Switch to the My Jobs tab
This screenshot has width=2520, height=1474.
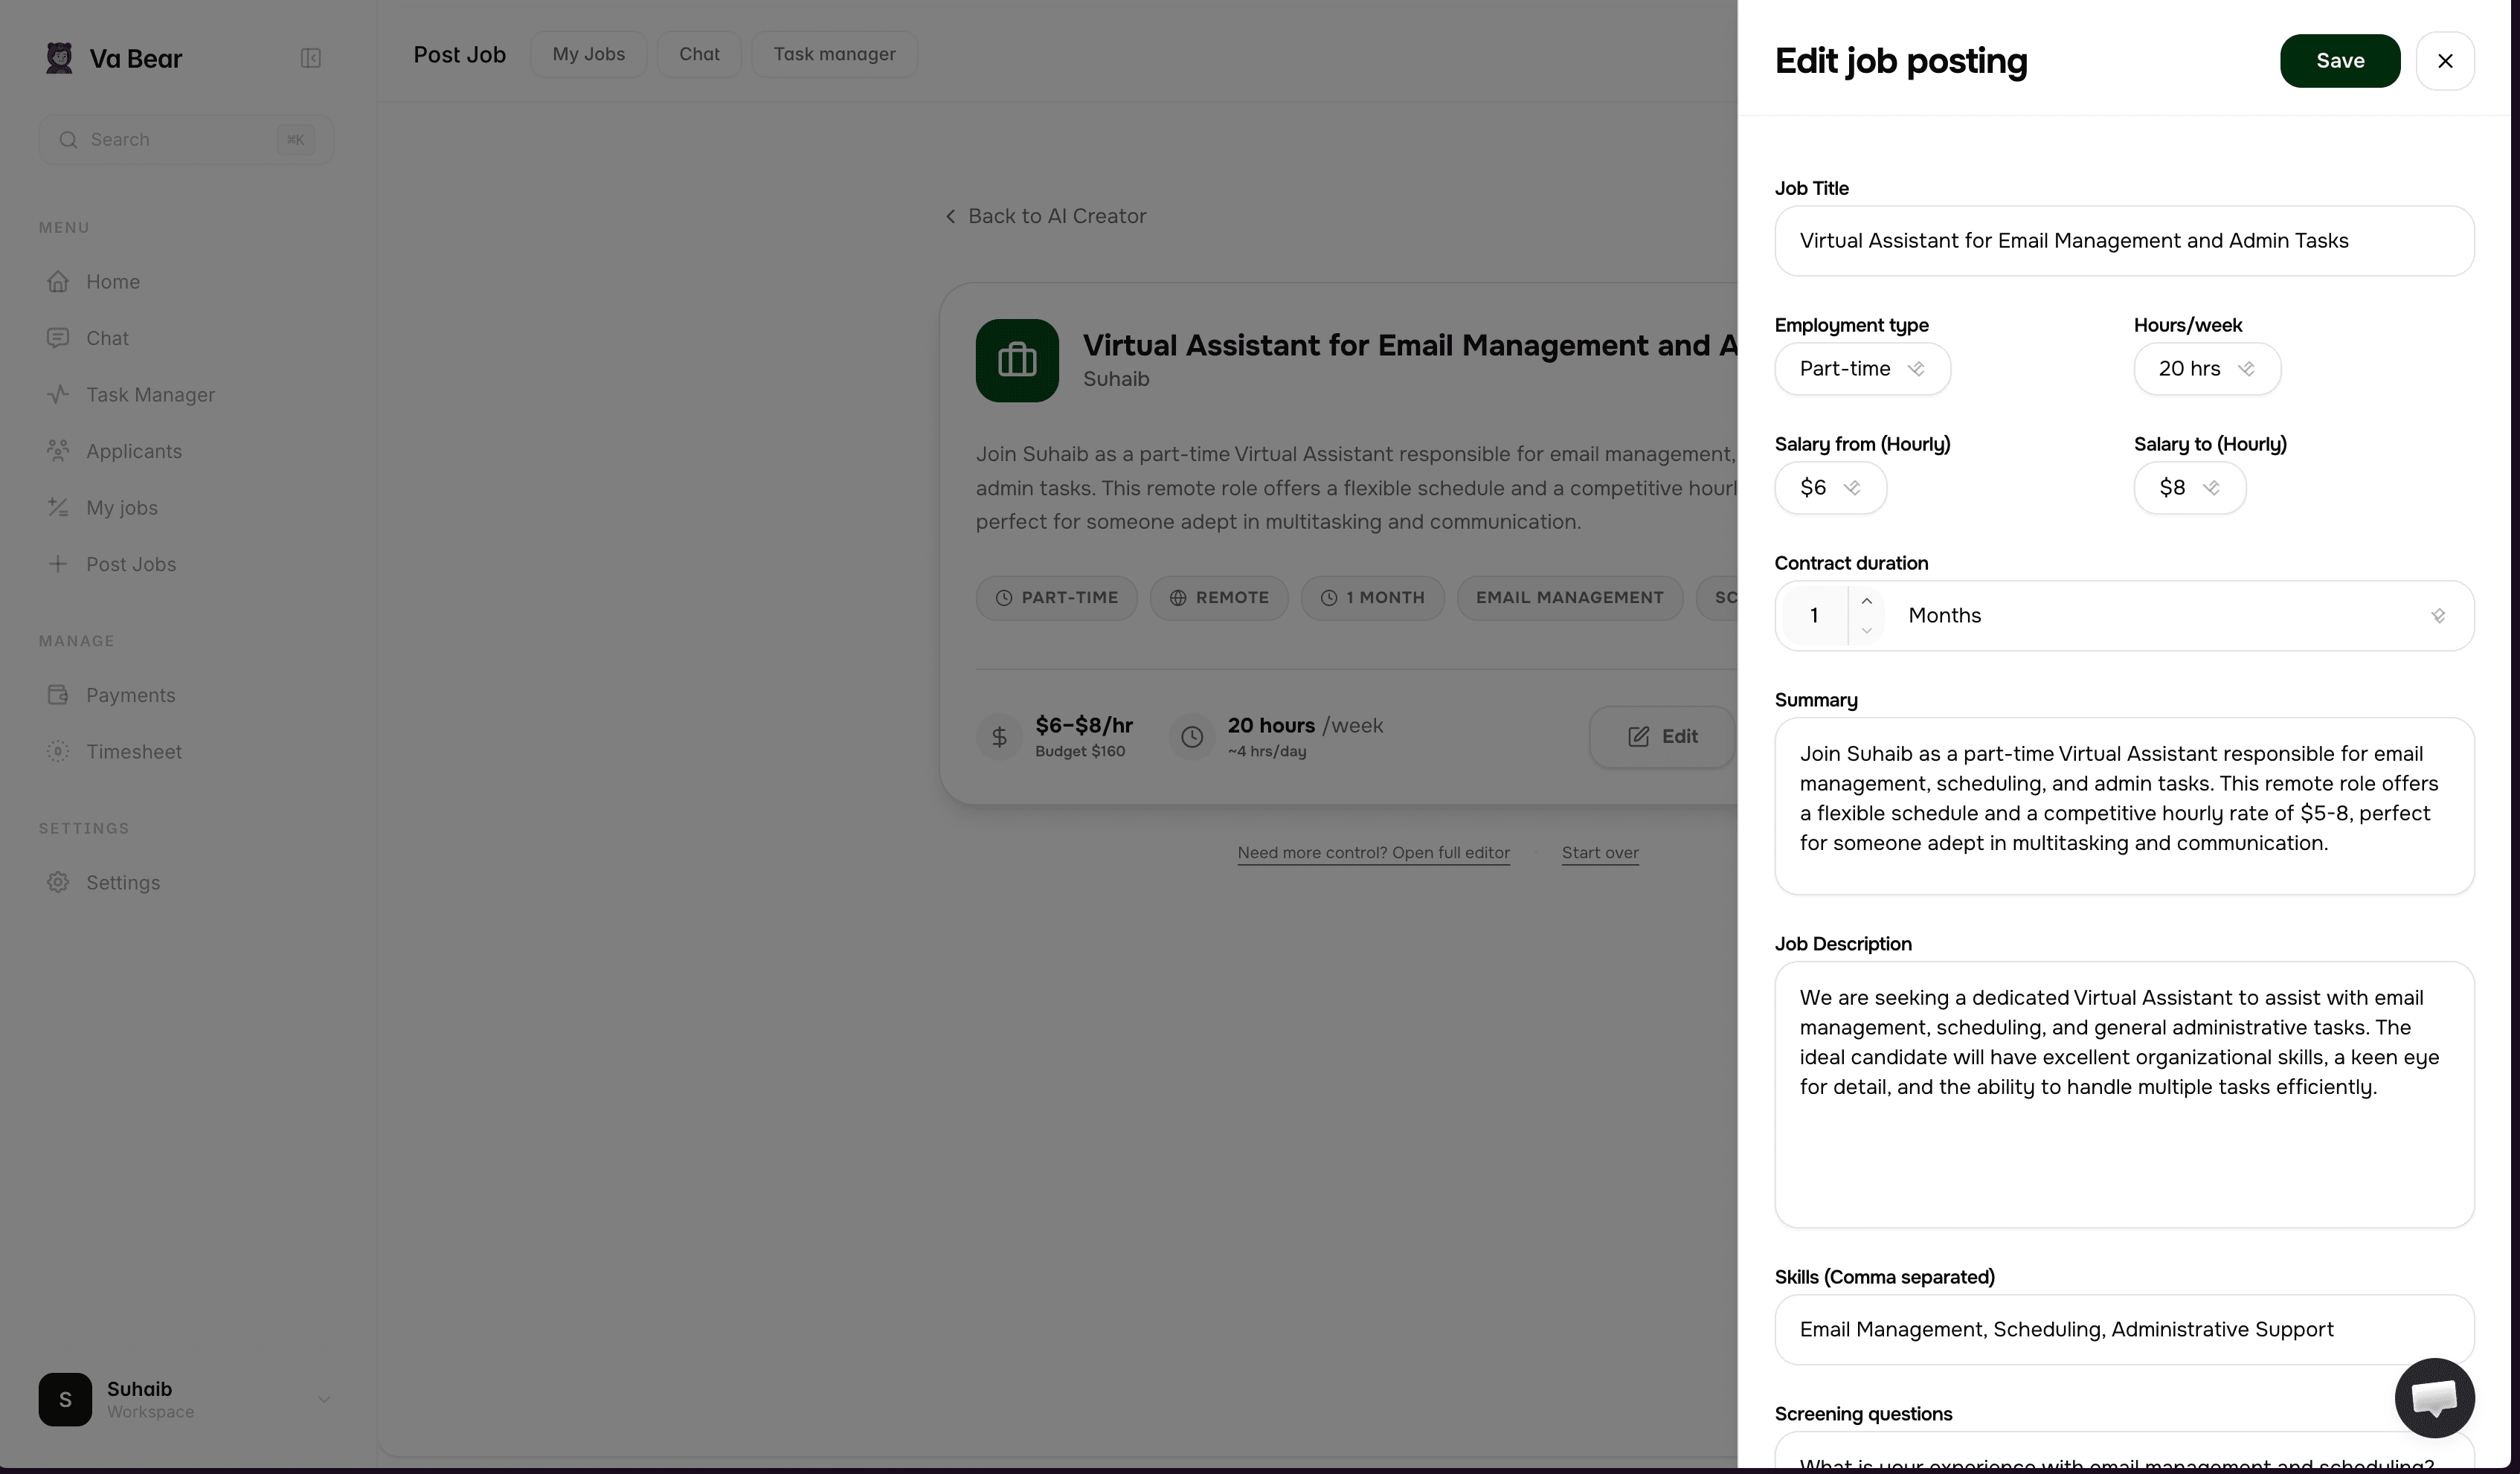tap(589, 54)
